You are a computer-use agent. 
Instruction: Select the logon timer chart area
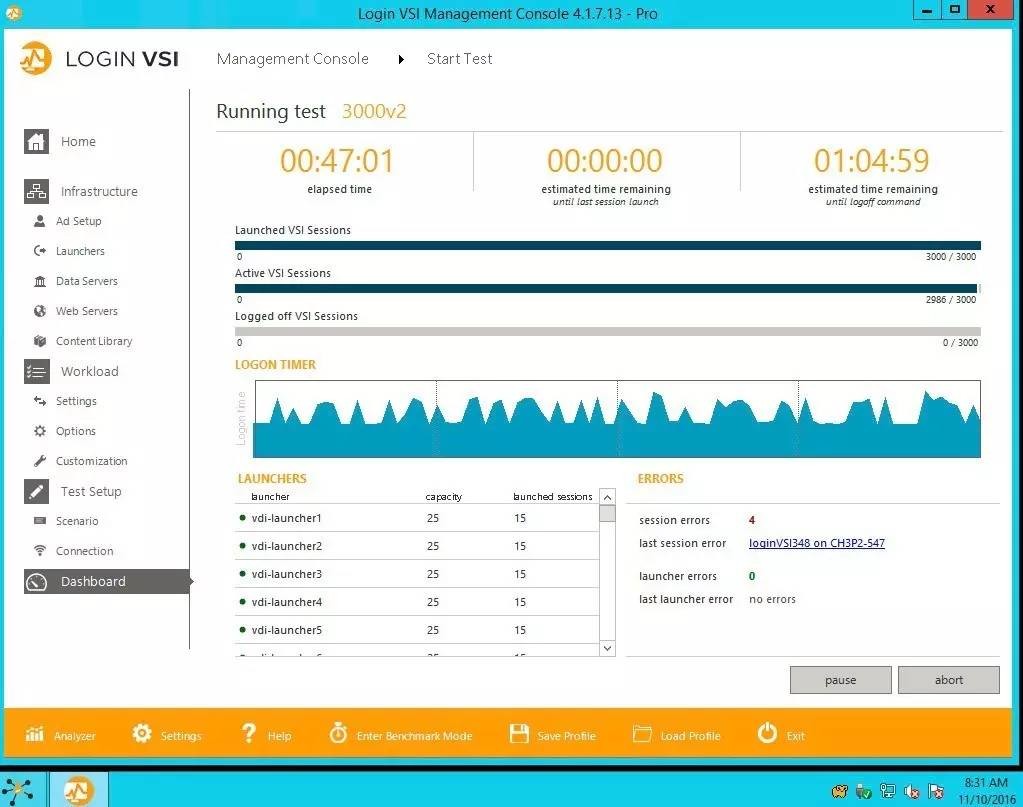(617, 419)
